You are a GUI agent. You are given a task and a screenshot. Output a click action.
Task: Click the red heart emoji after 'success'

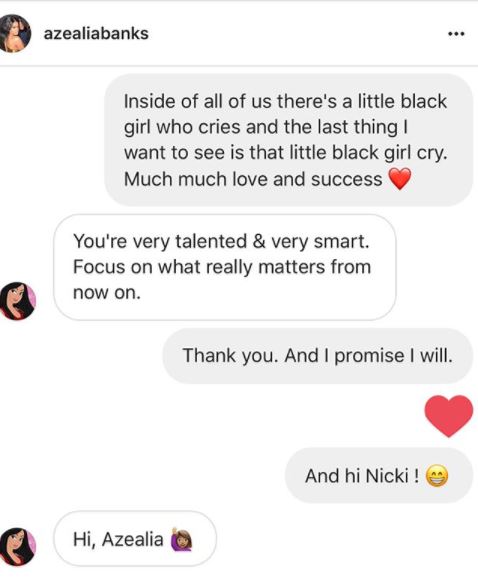(400, 179)
